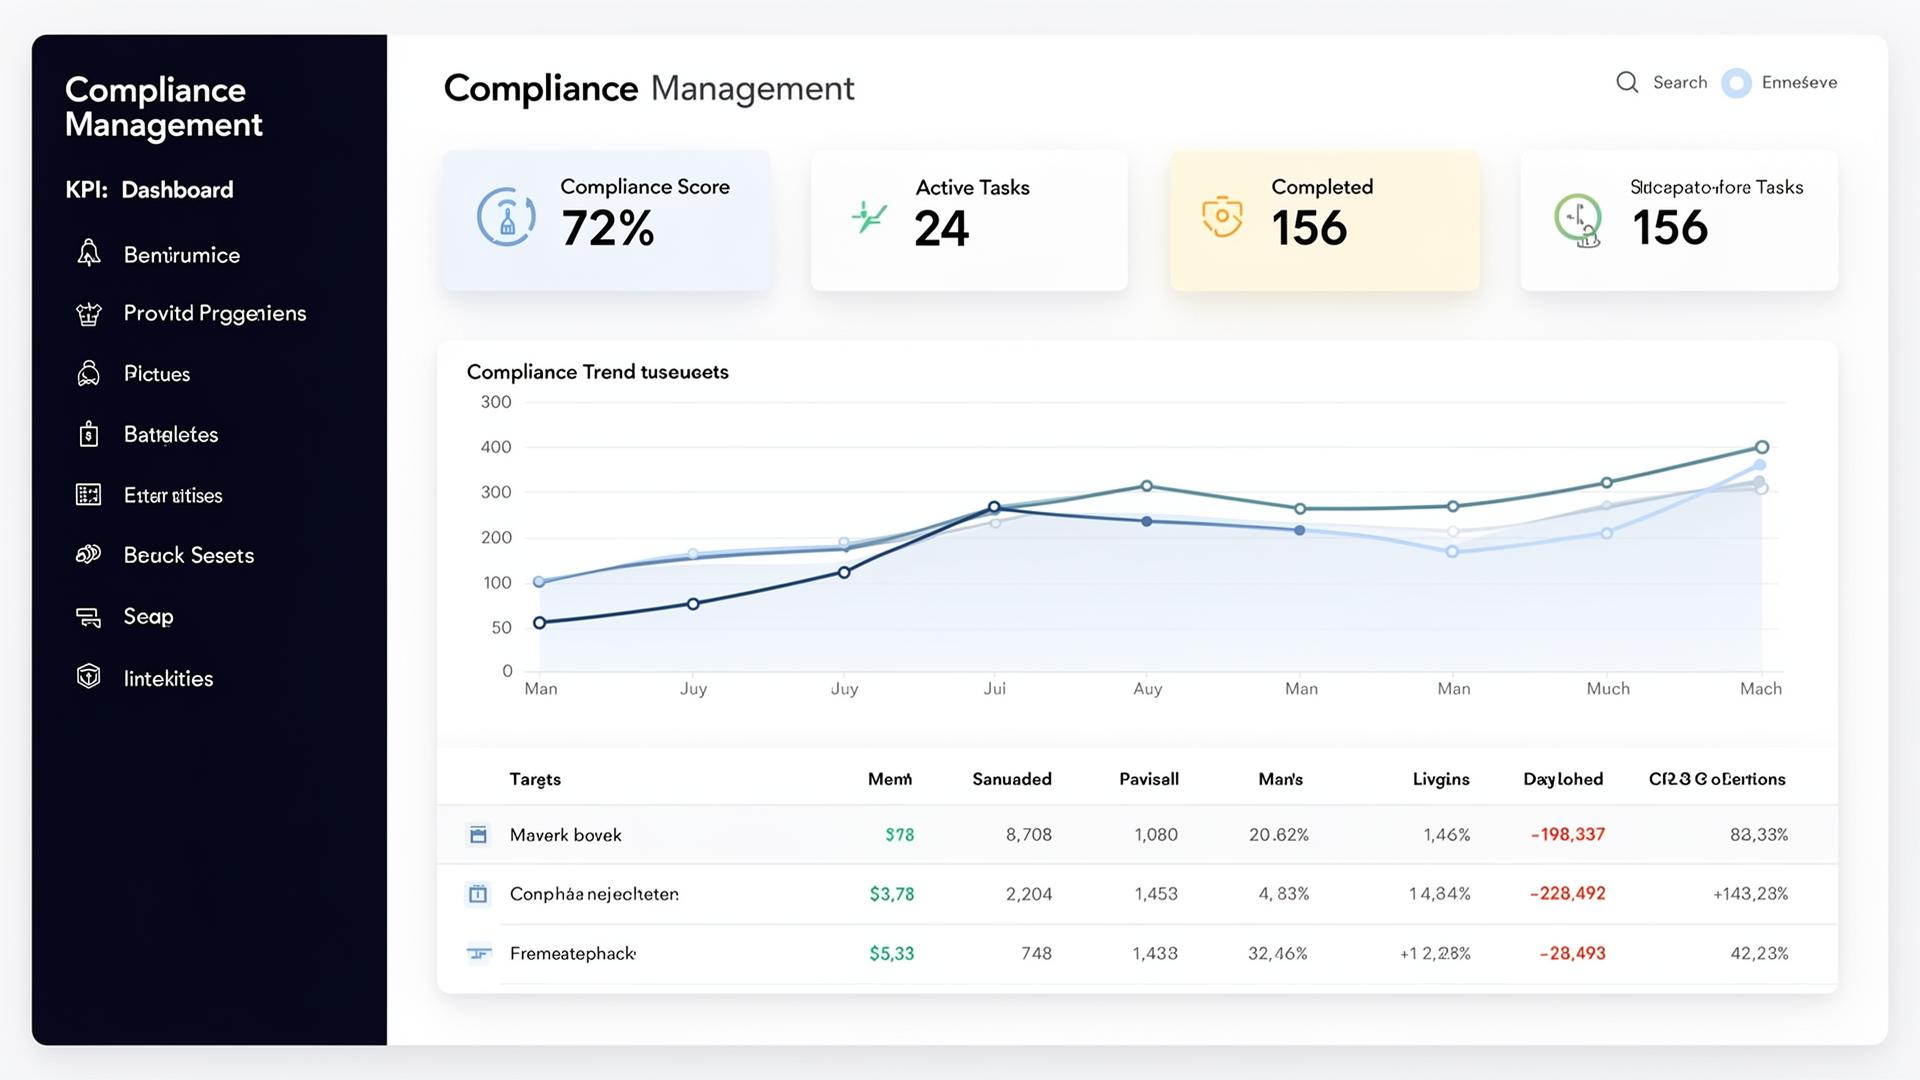Click the circular avatar indicator near Ennefeve

1737,83
